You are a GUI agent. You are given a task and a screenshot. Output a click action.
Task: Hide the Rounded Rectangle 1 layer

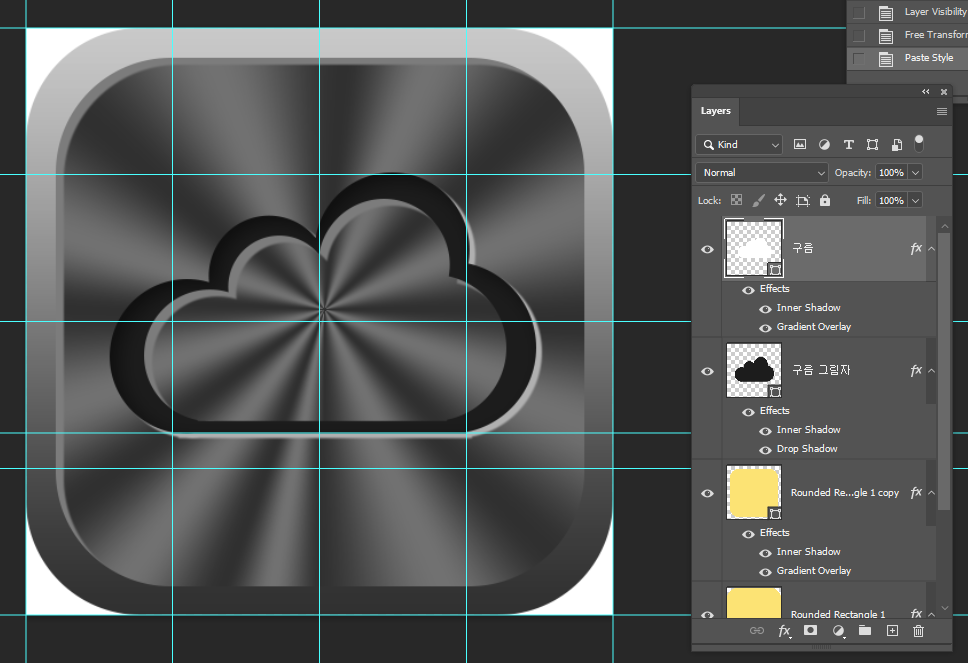[x=707, y=614]
